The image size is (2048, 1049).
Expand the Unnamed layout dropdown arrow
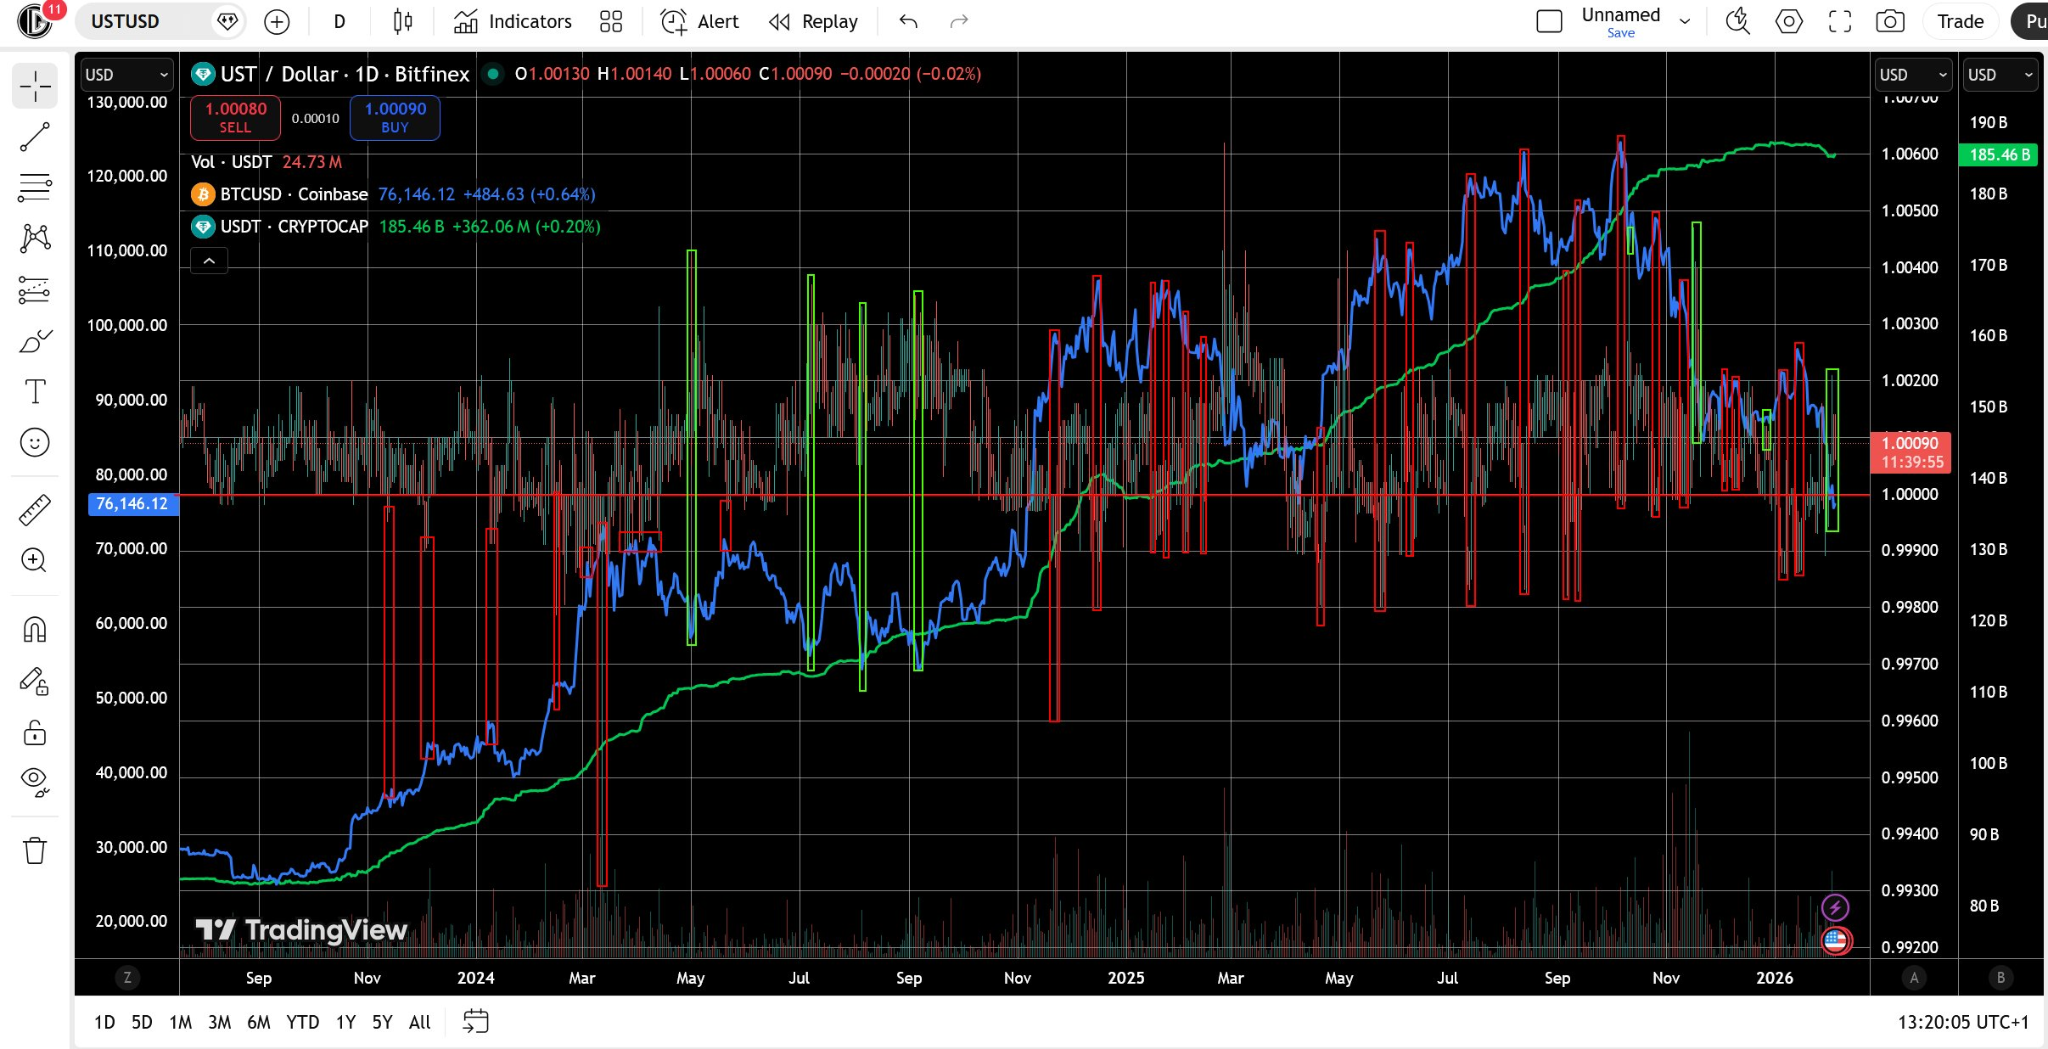[x=1685, y=21]
